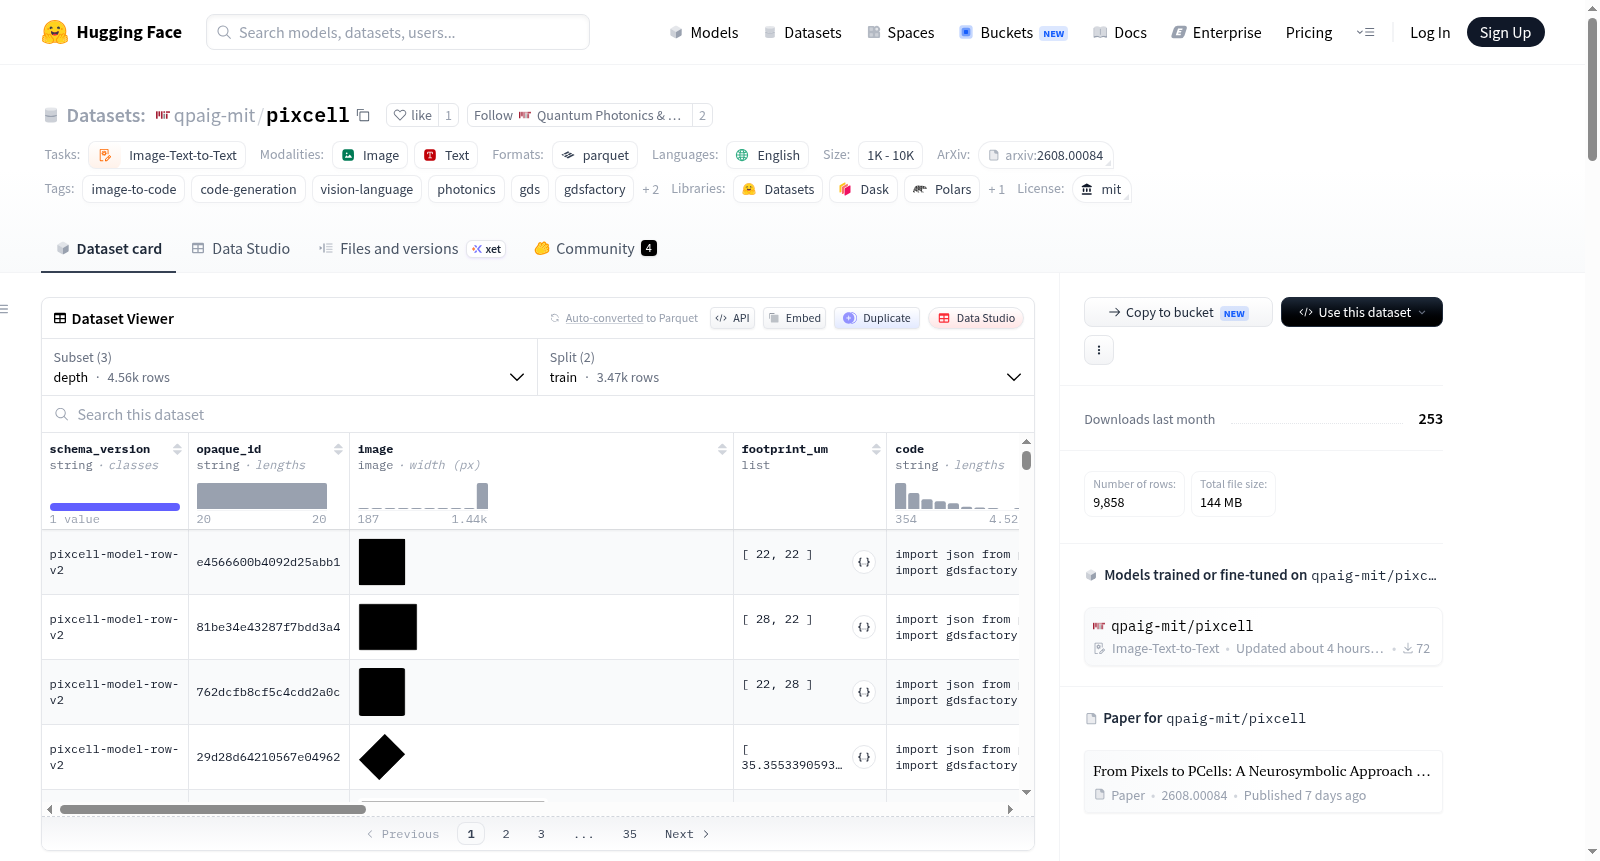Expand JSON for footprint row 22, 22
This screenshot has height=861, width=1600.
pos(864,562)
